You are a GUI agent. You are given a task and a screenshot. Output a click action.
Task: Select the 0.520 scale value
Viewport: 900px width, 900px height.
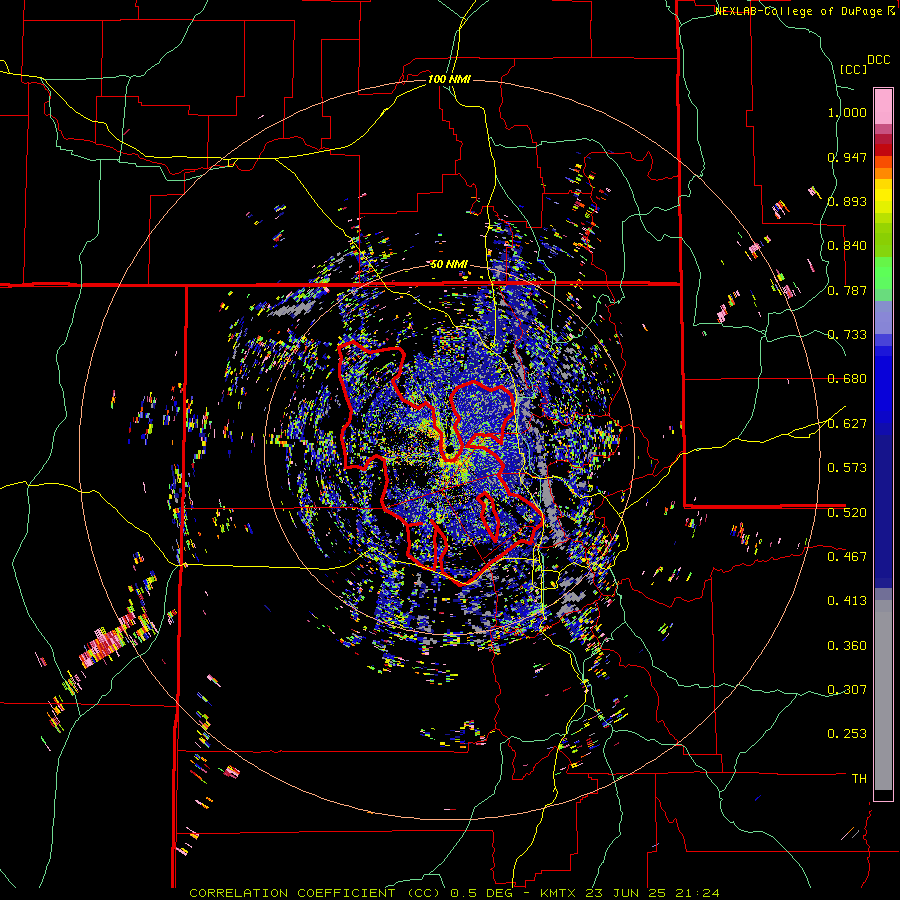tap(847, 513)
